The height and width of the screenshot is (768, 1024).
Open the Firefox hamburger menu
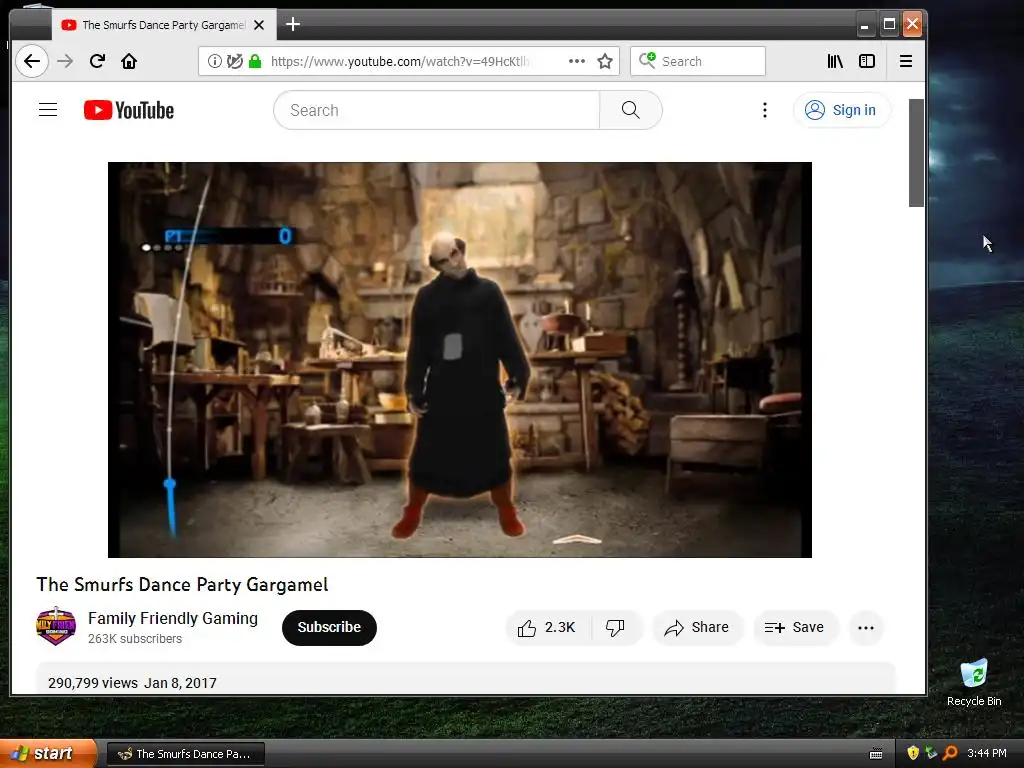point(906,61)
